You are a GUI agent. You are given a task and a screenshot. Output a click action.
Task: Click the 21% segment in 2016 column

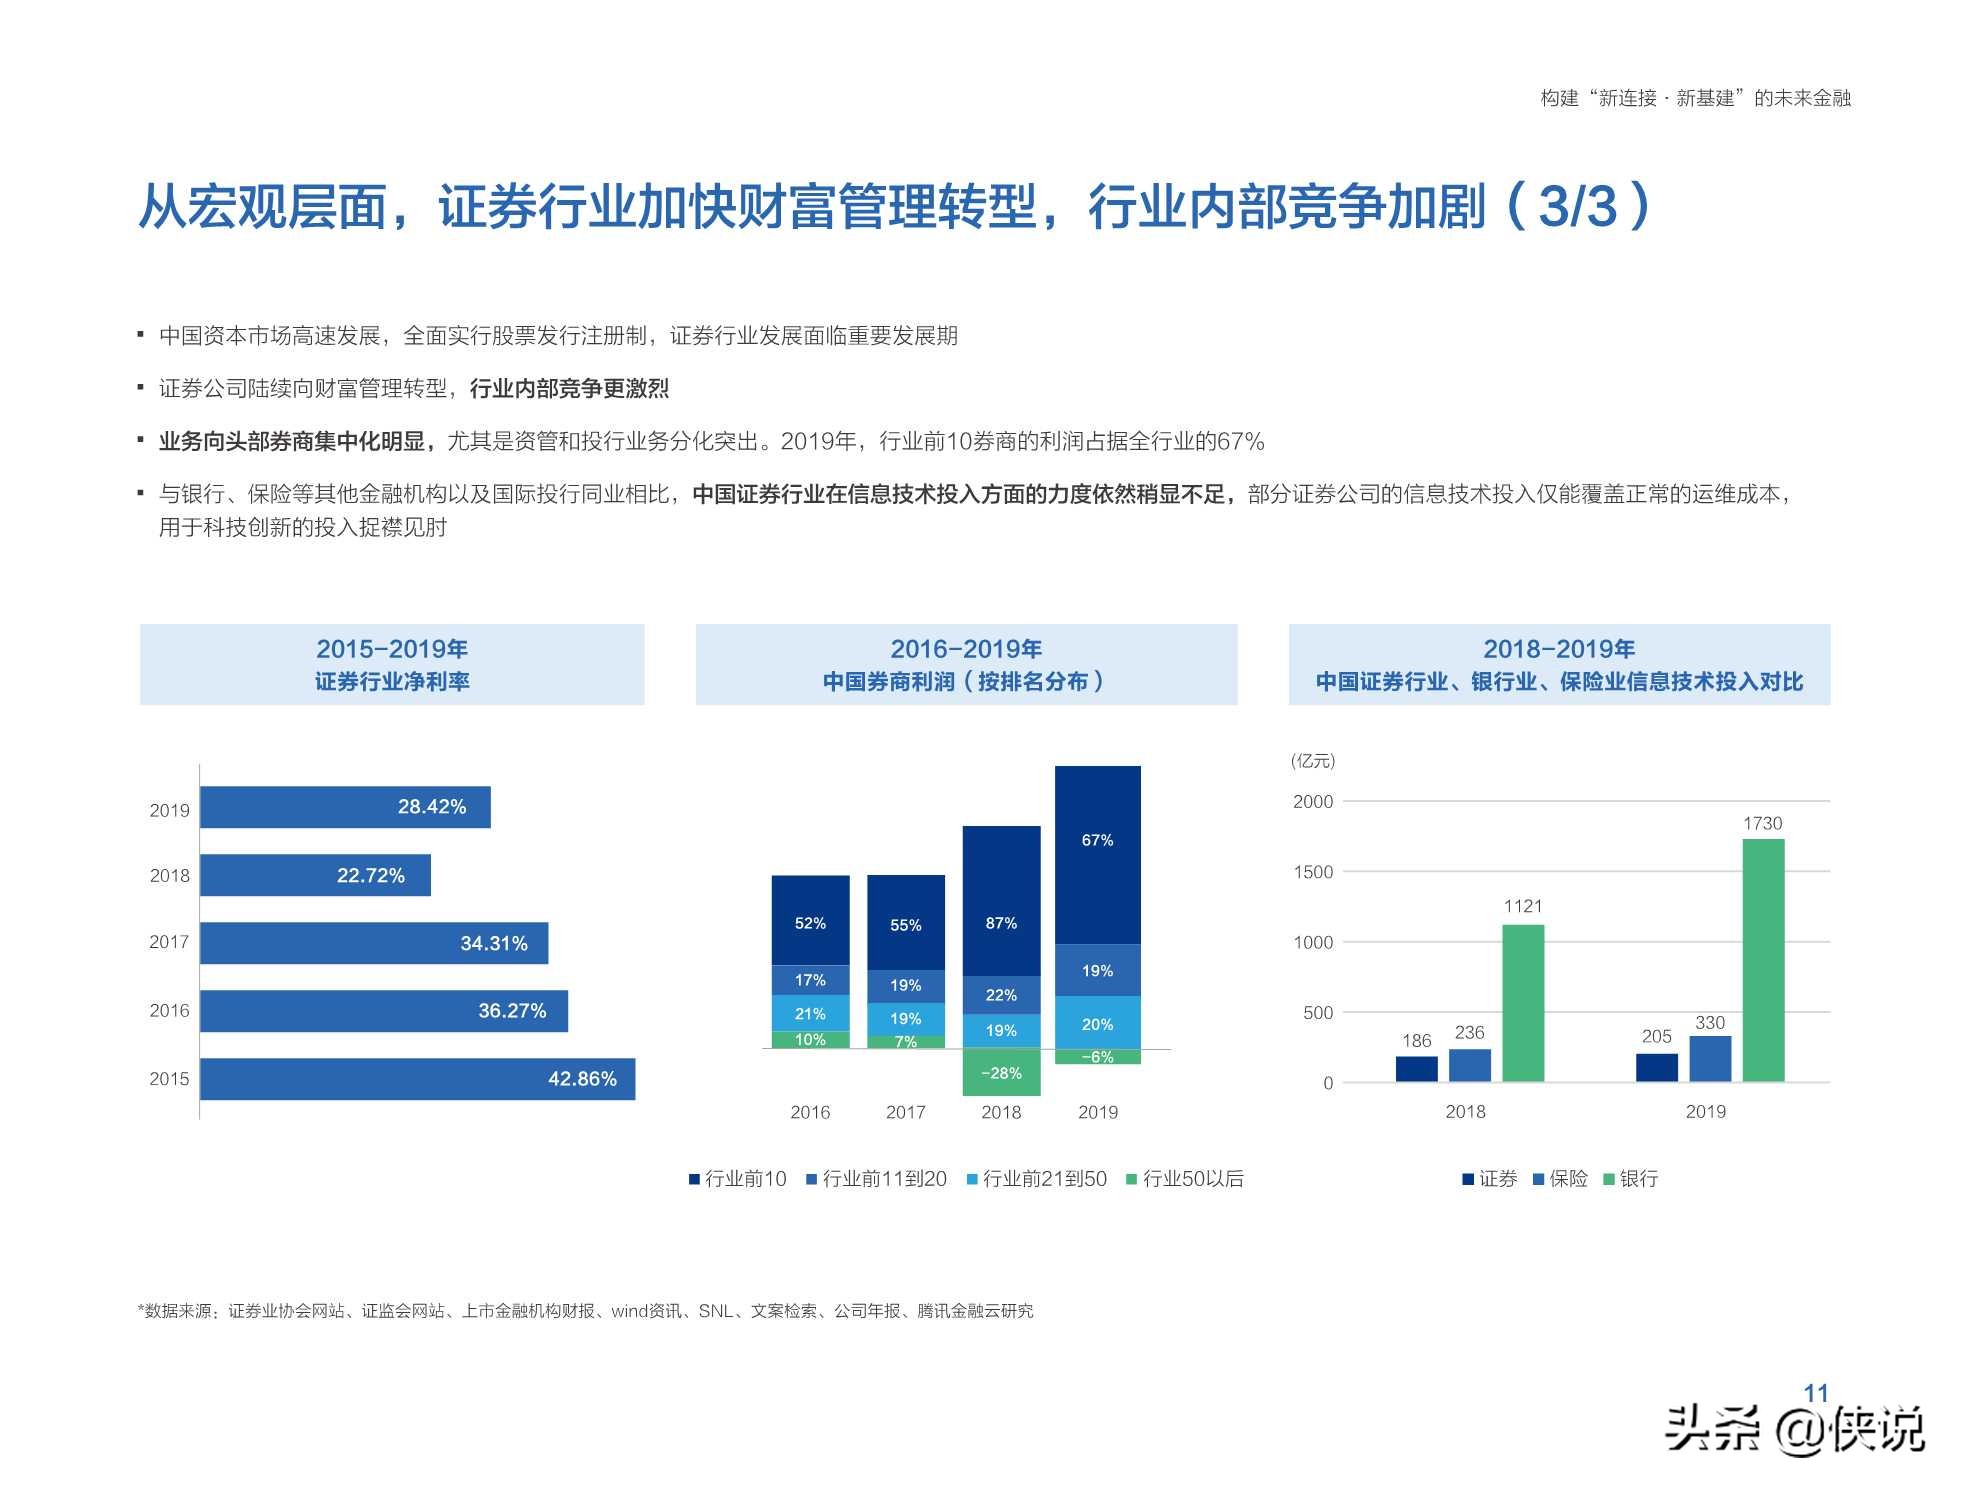coord(810,1013)
